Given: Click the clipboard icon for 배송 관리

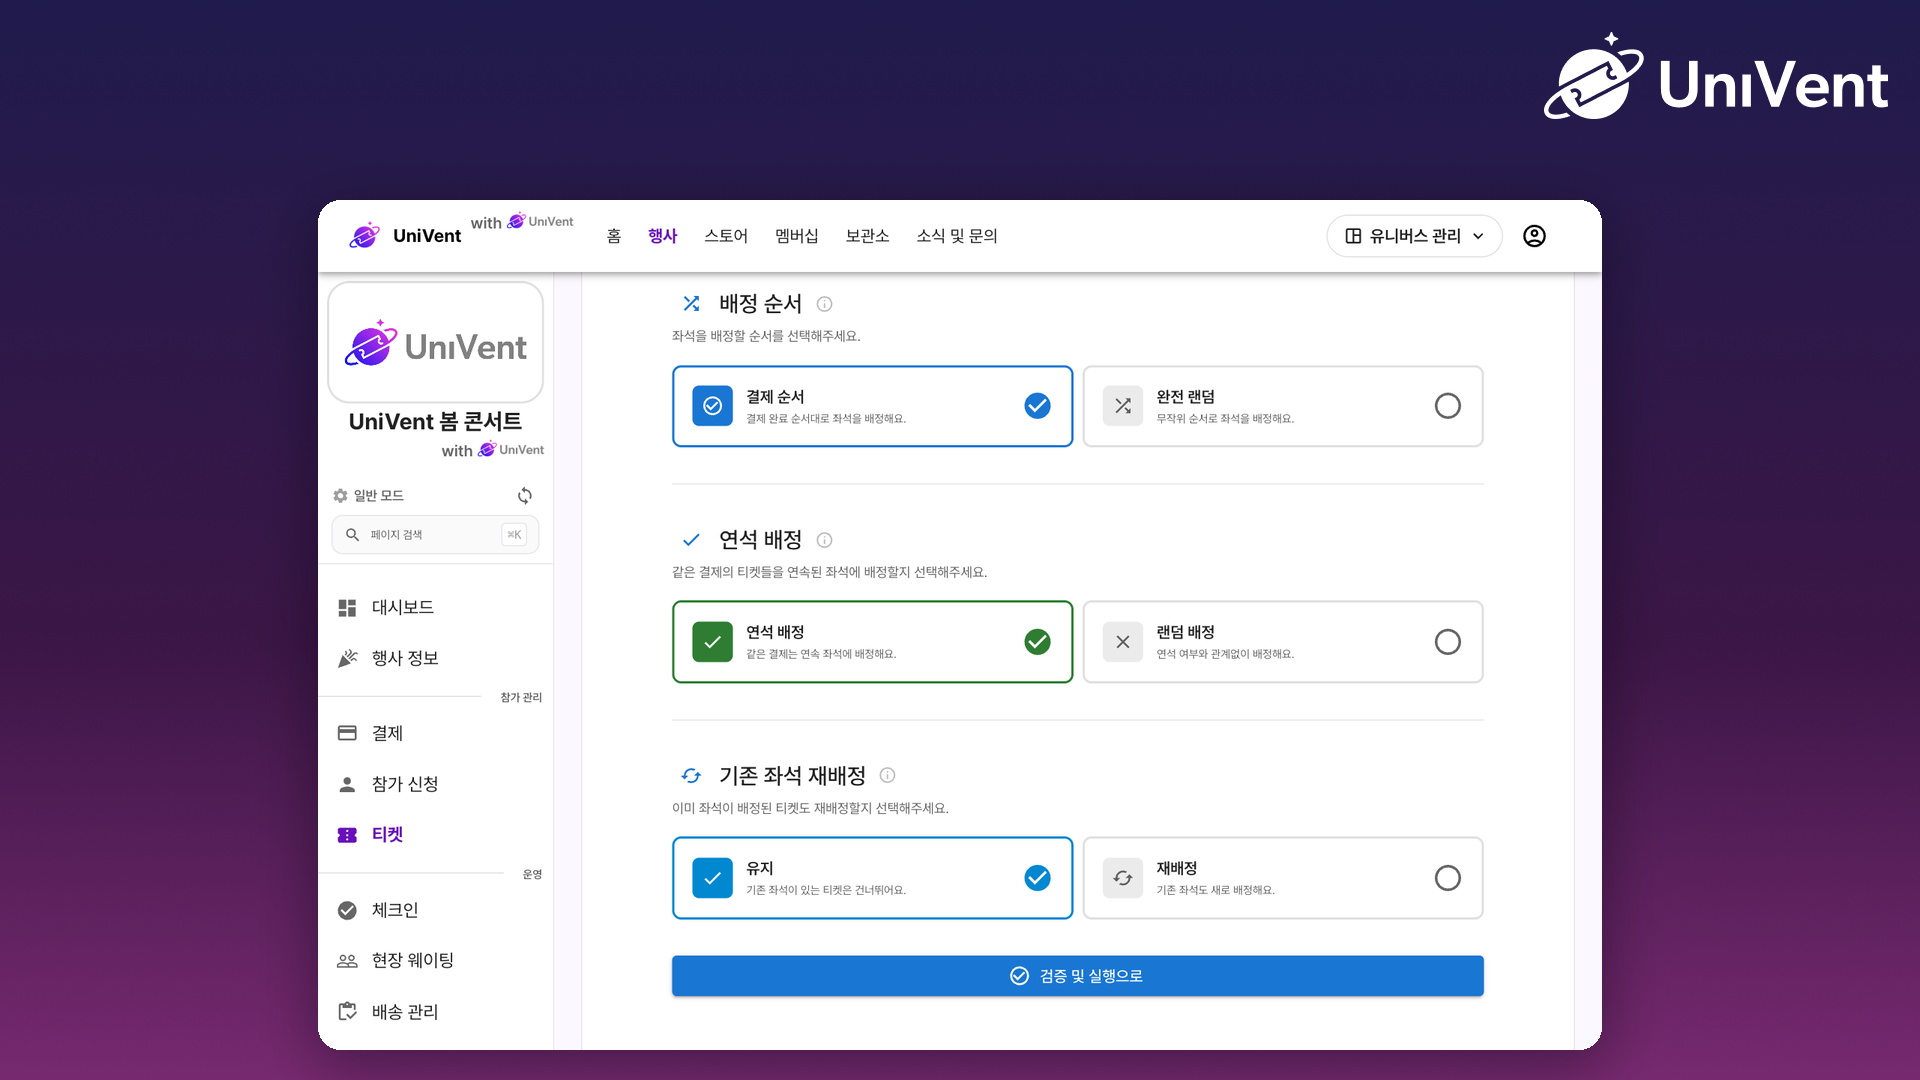Looking at the screenshot, I should (x=347, y=1011).
